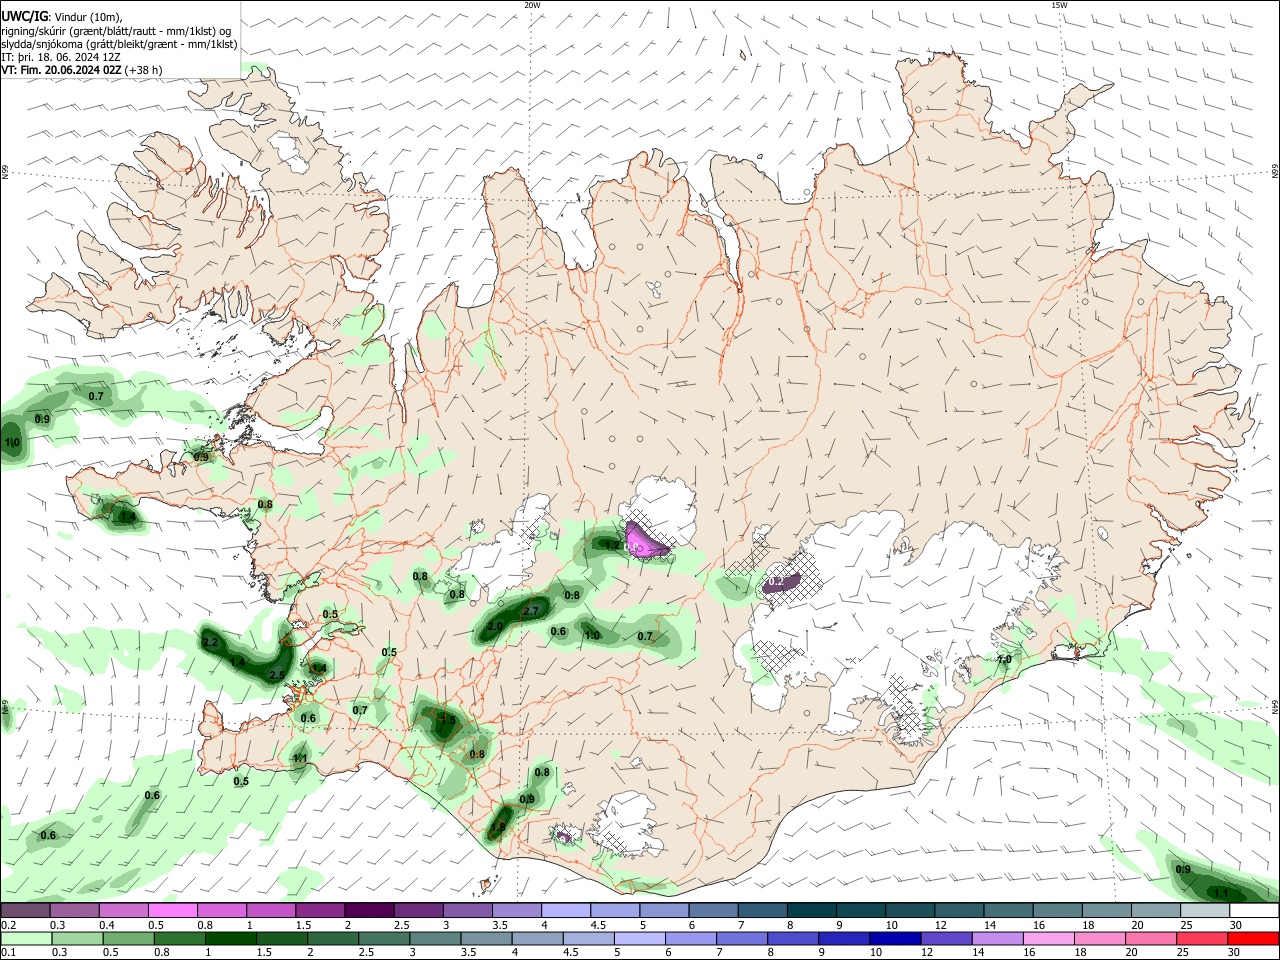This screenshot has width=1280, height=960.
Task: Click the "0.2" snowfall value on the glacier
Action: [776, 581]
